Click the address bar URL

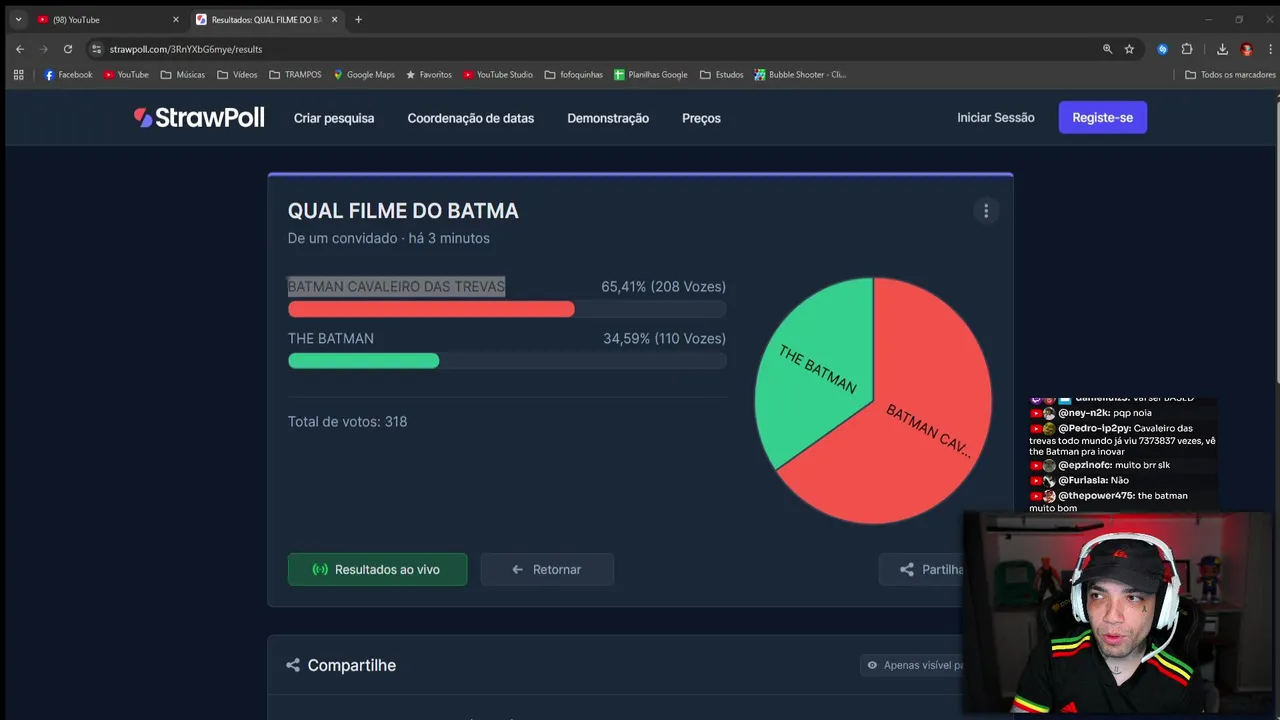pos(186,49)
